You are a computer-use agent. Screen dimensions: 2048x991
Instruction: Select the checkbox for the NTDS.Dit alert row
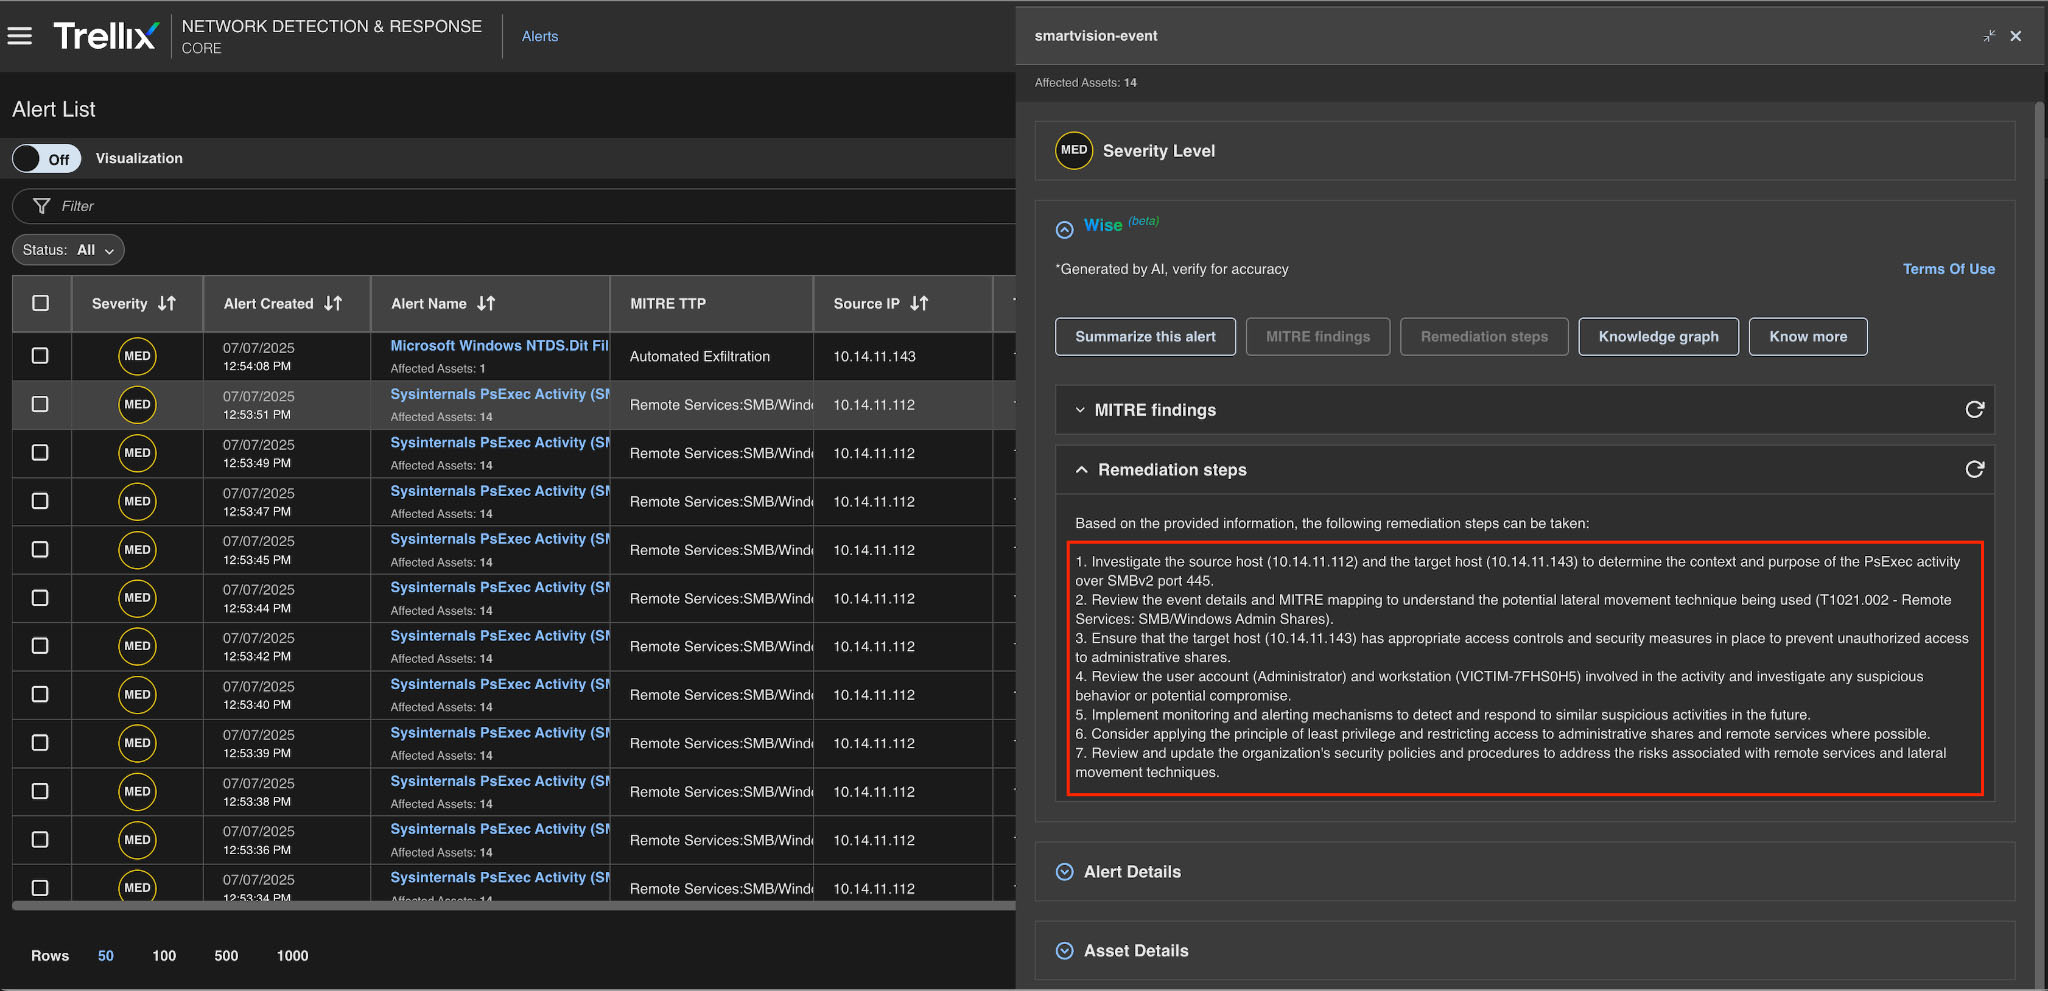(40, 356)
